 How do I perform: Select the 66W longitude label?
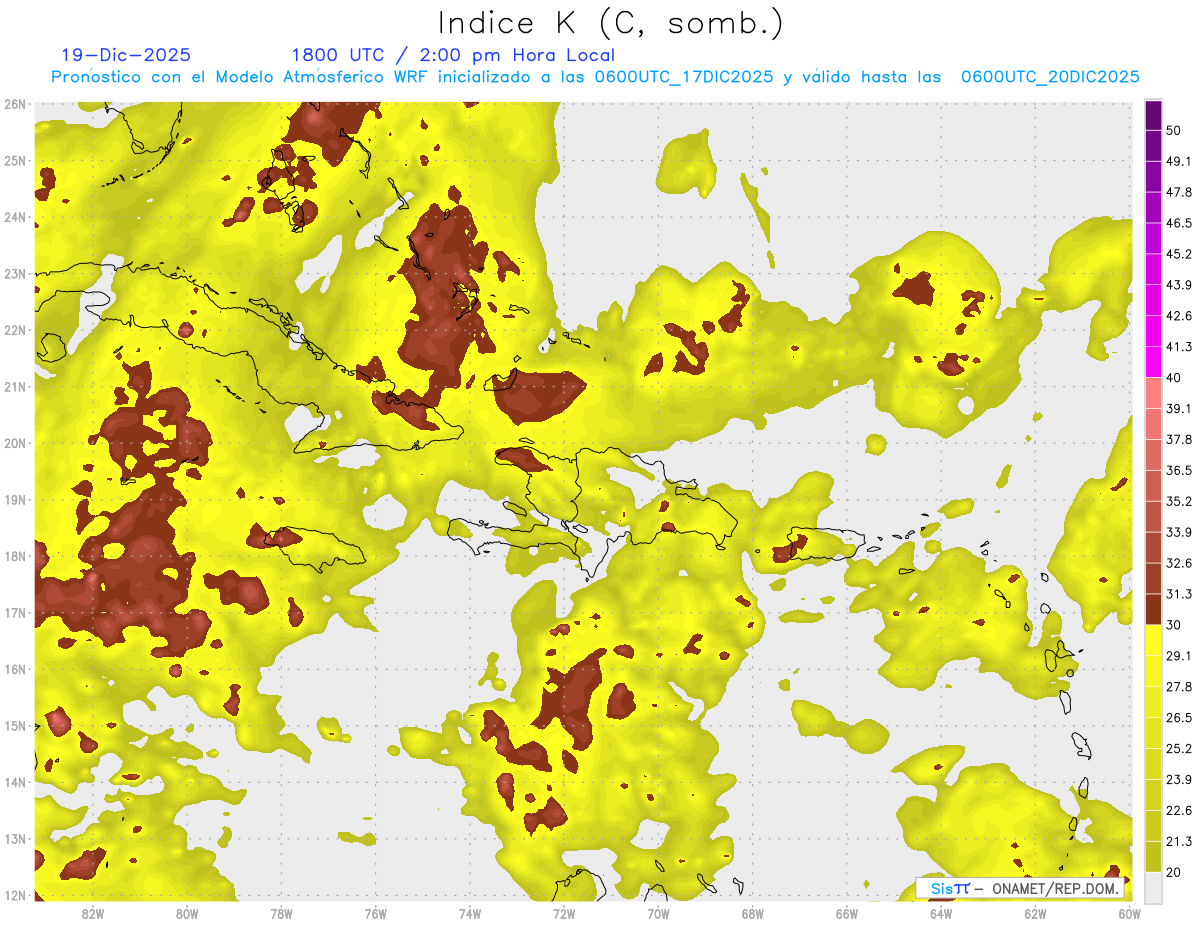click(846, 913)
